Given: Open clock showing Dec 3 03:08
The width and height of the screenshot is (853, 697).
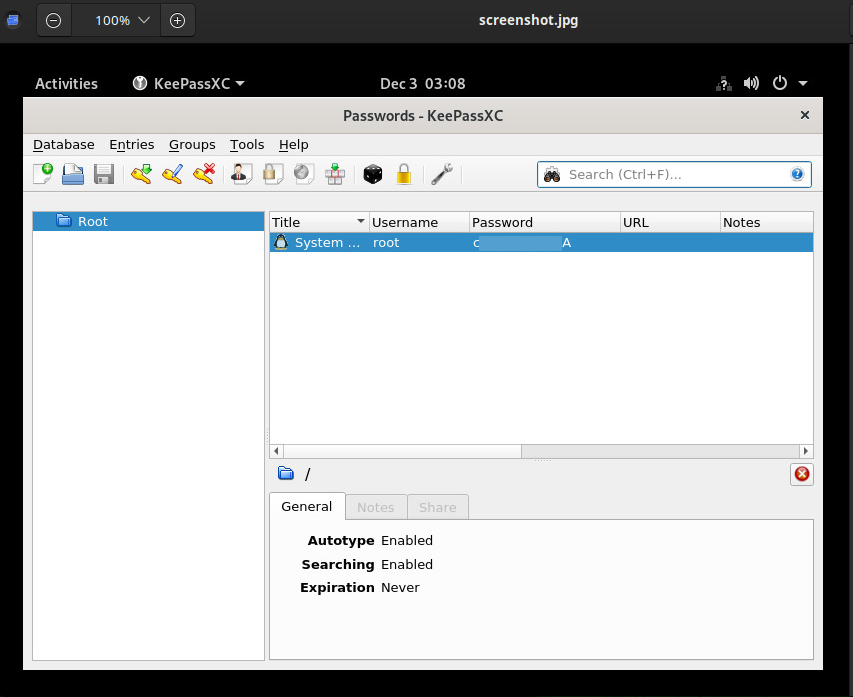Looking at the screenshot, I should click(423, 84).
